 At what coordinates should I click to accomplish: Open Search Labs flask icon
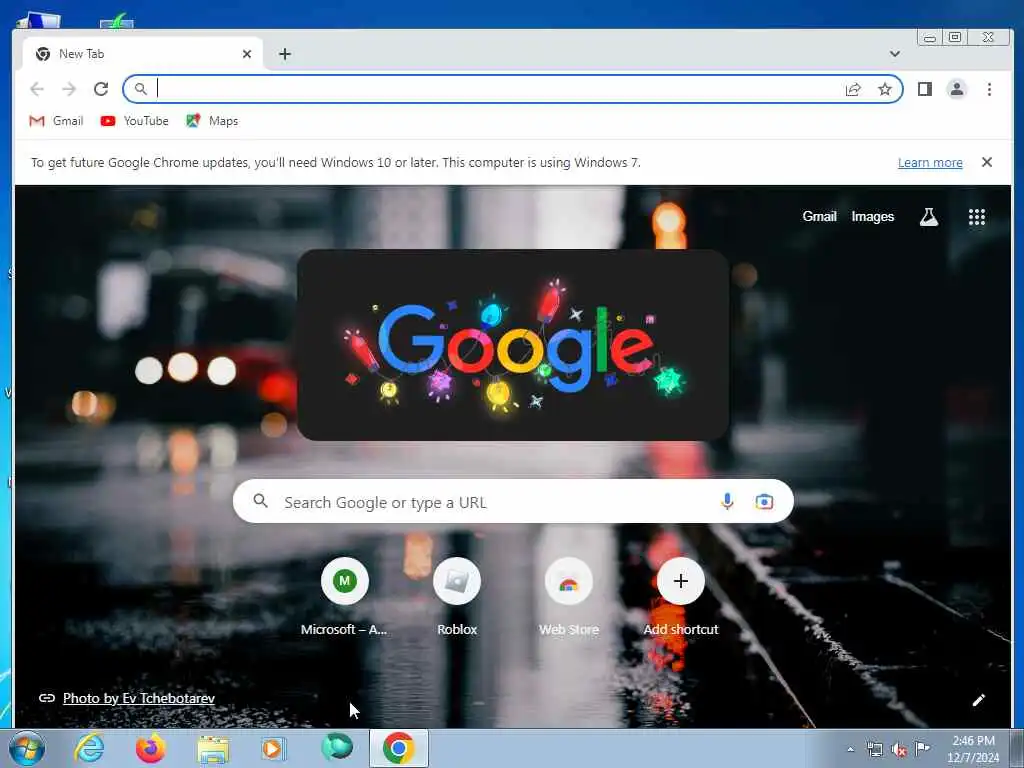click(x=929, y=217)
